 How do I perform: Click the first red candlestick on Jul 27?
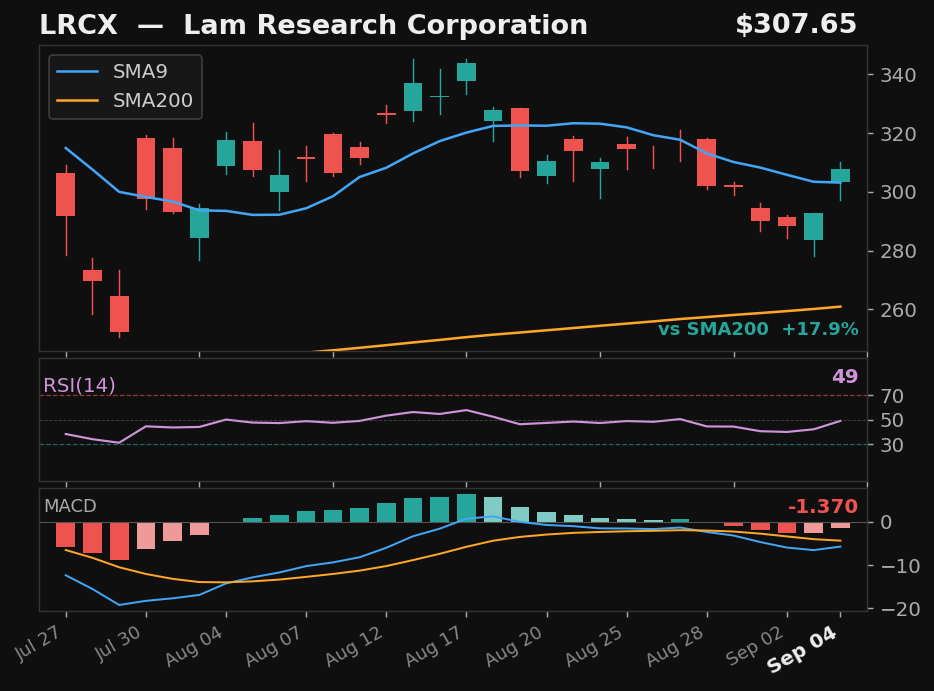click(x=66, y=194)
